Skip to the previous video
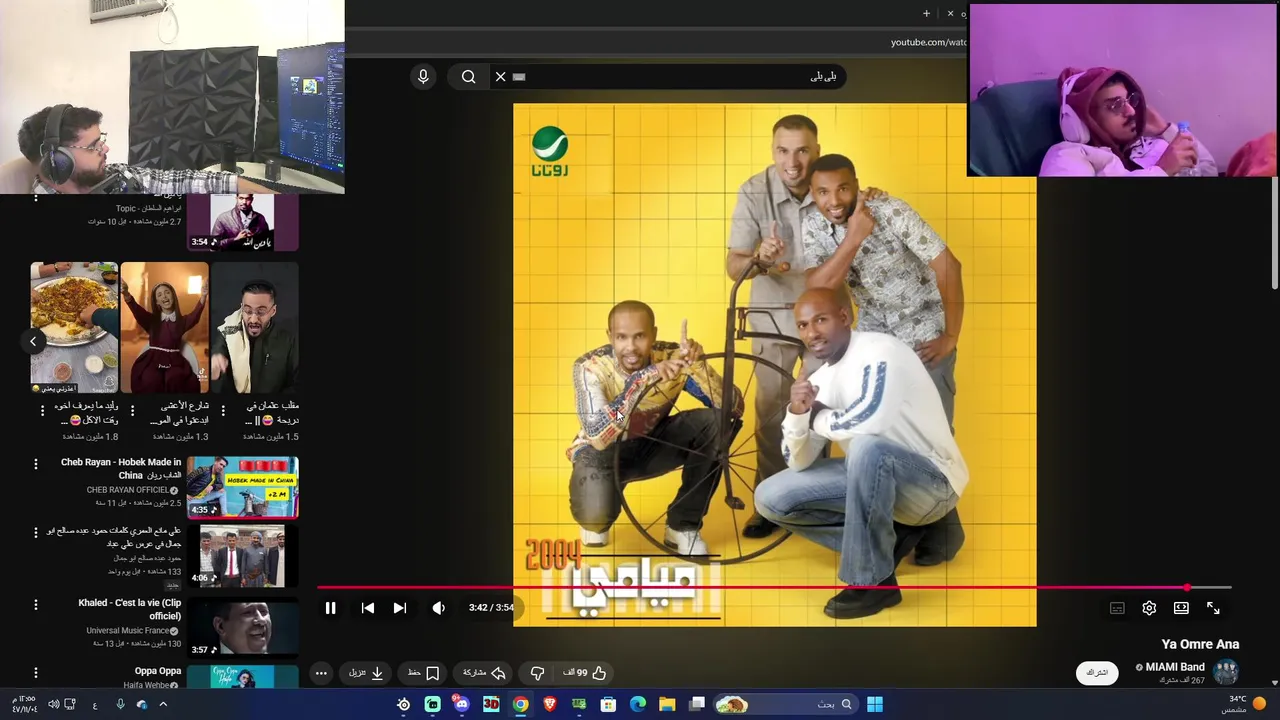Screen dimensions: 1280x720 pos(368,608)
